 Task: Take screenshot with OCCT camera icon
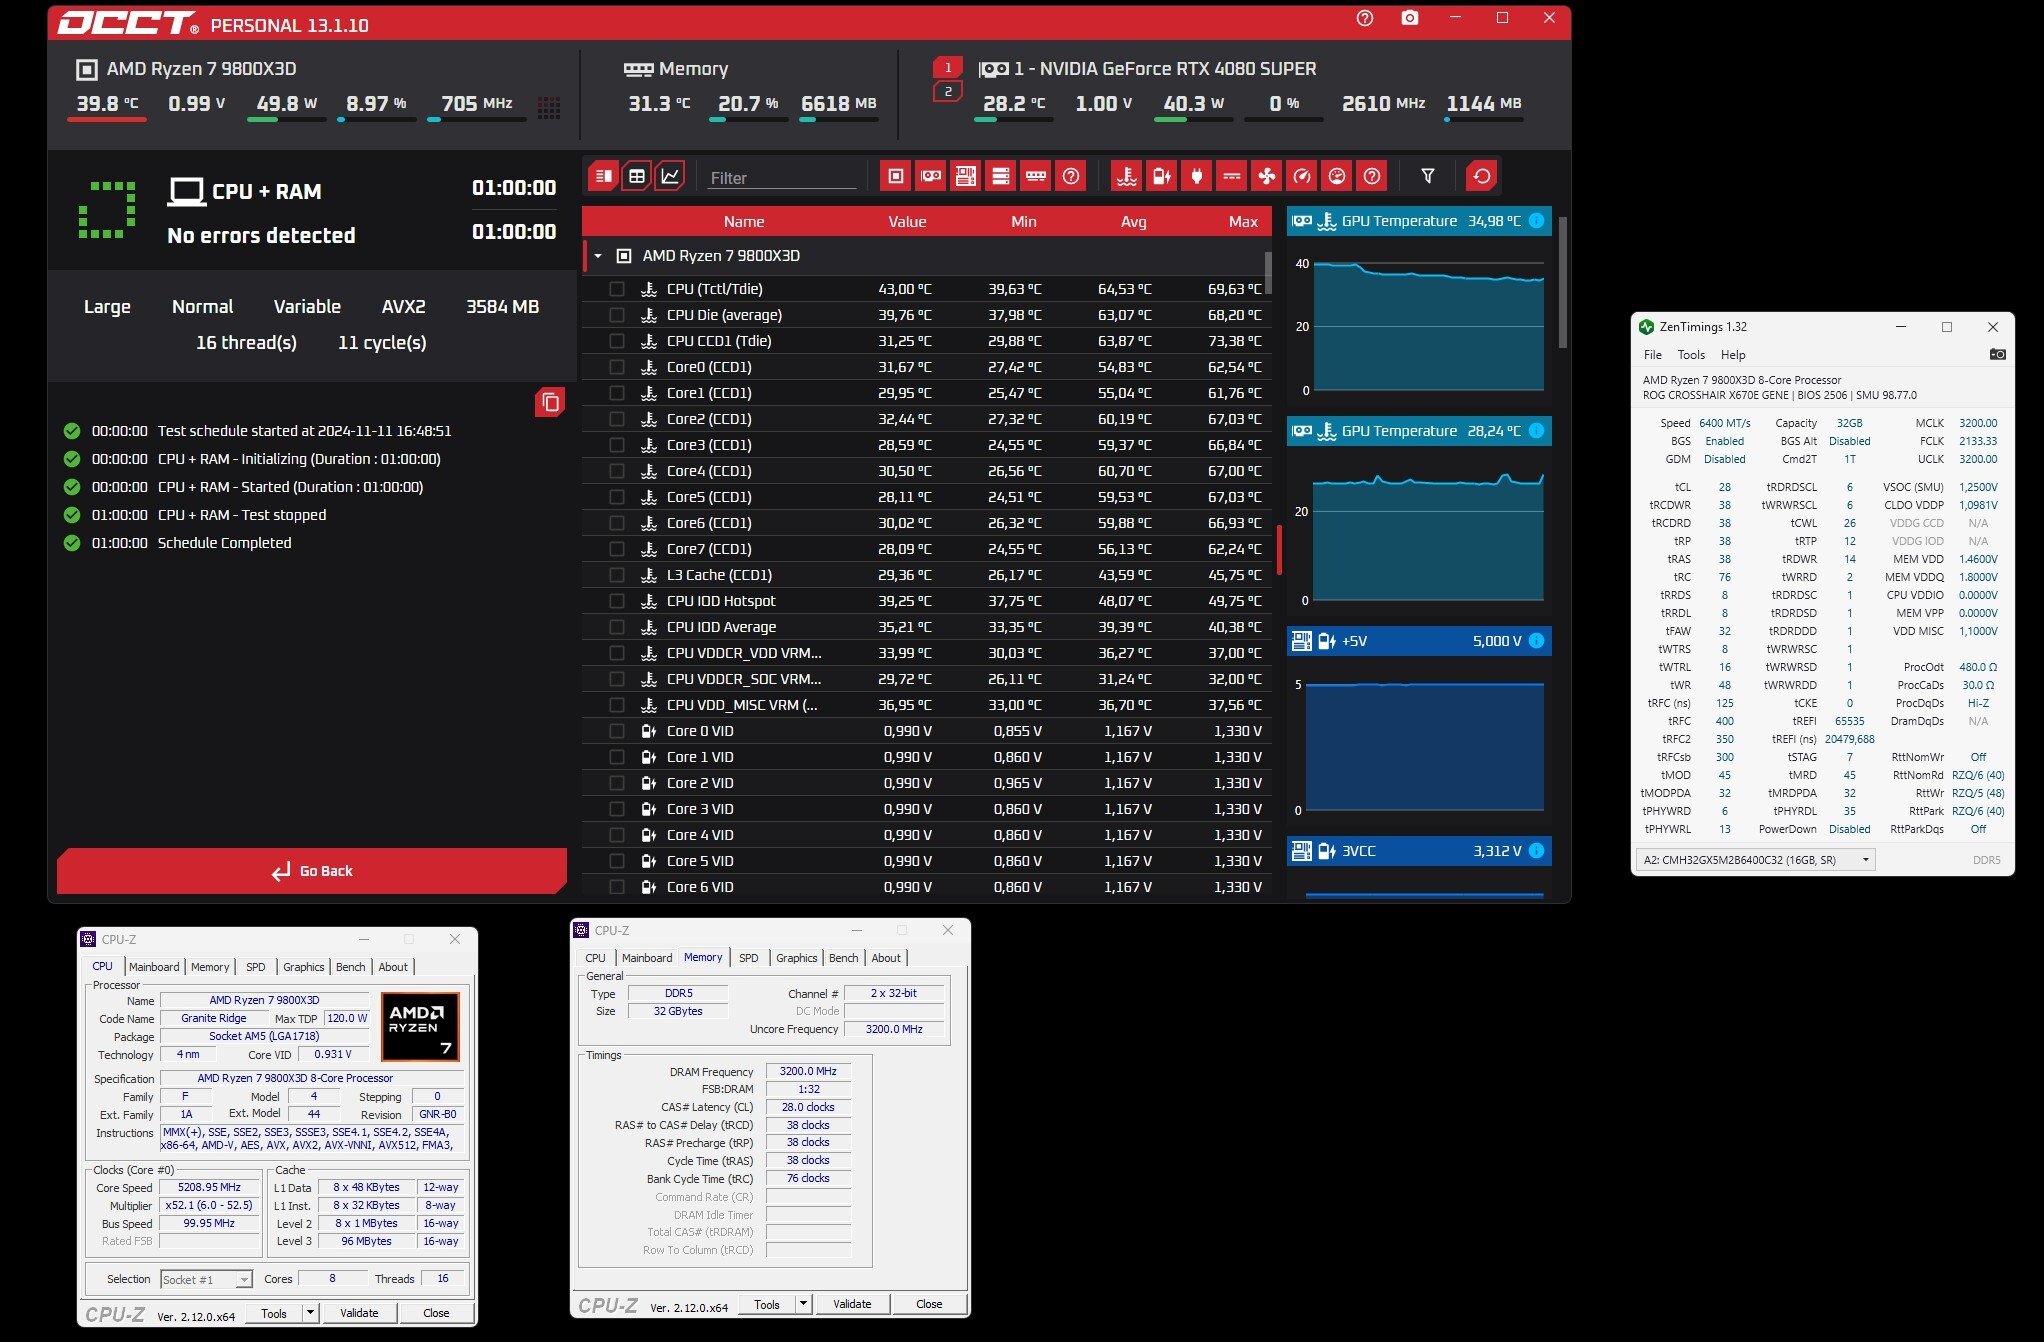(1409, 18)
